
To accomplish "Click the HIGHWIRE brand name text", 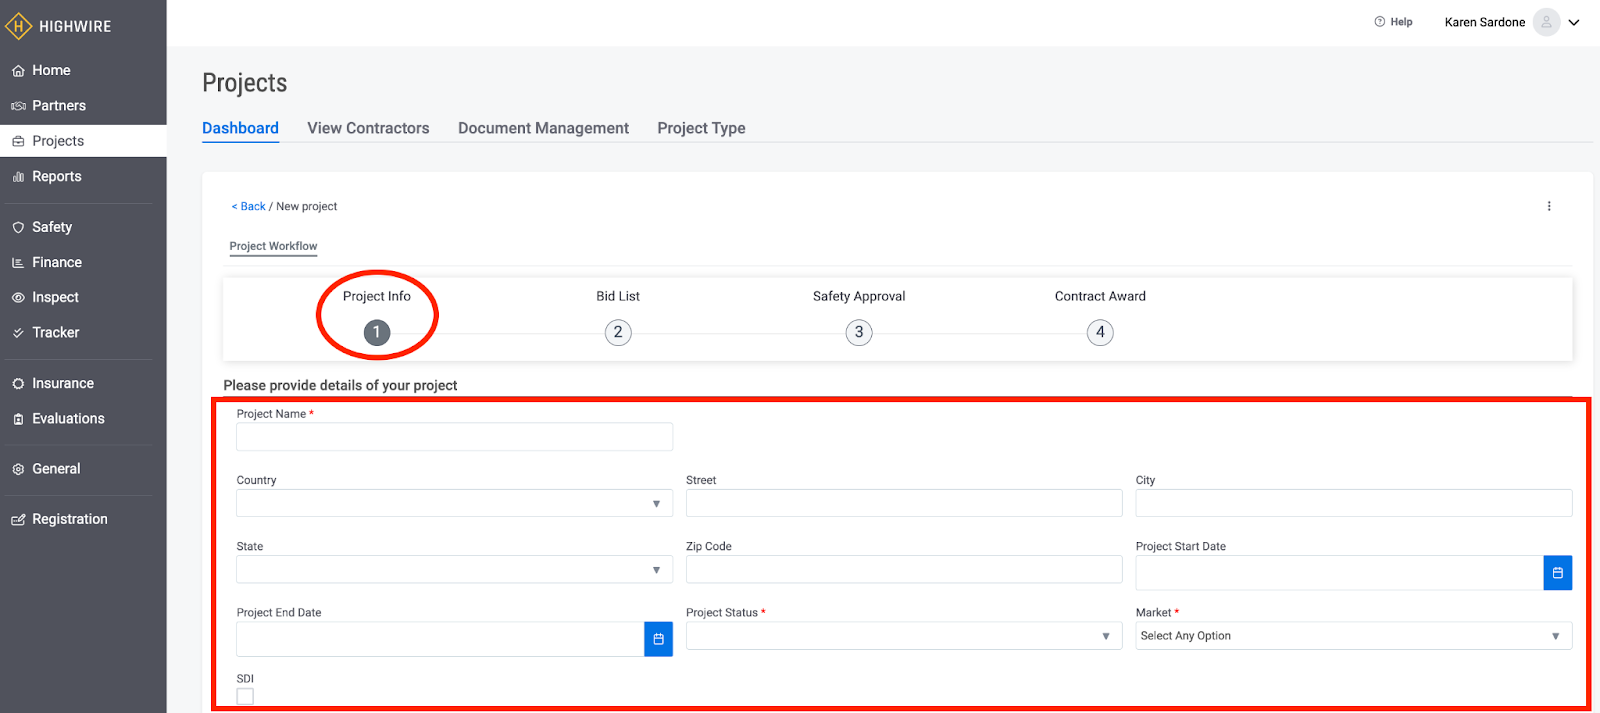I will (x=75, y=27).
